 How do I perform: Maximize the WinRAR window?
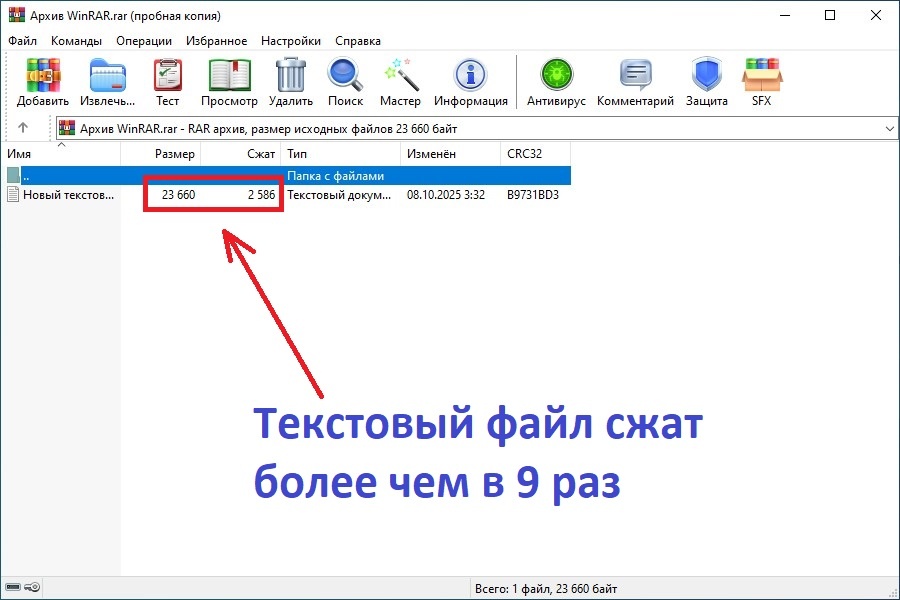pos(830,16)
